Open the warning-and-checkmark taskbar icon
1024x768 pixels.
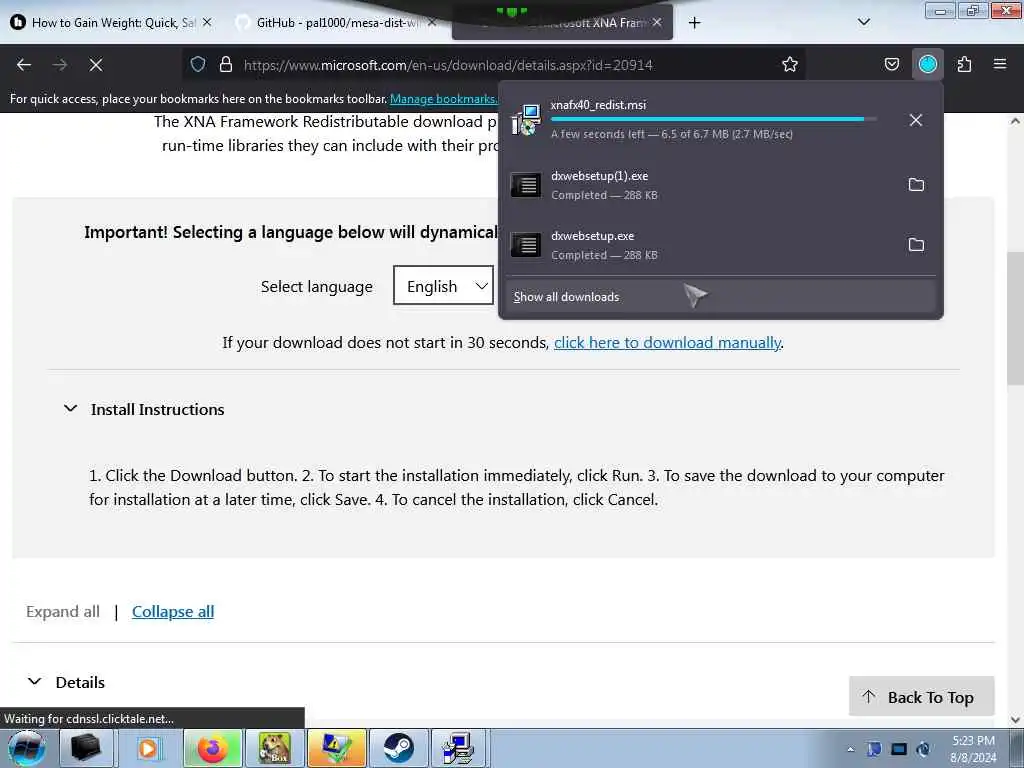[x=336, y=748]
